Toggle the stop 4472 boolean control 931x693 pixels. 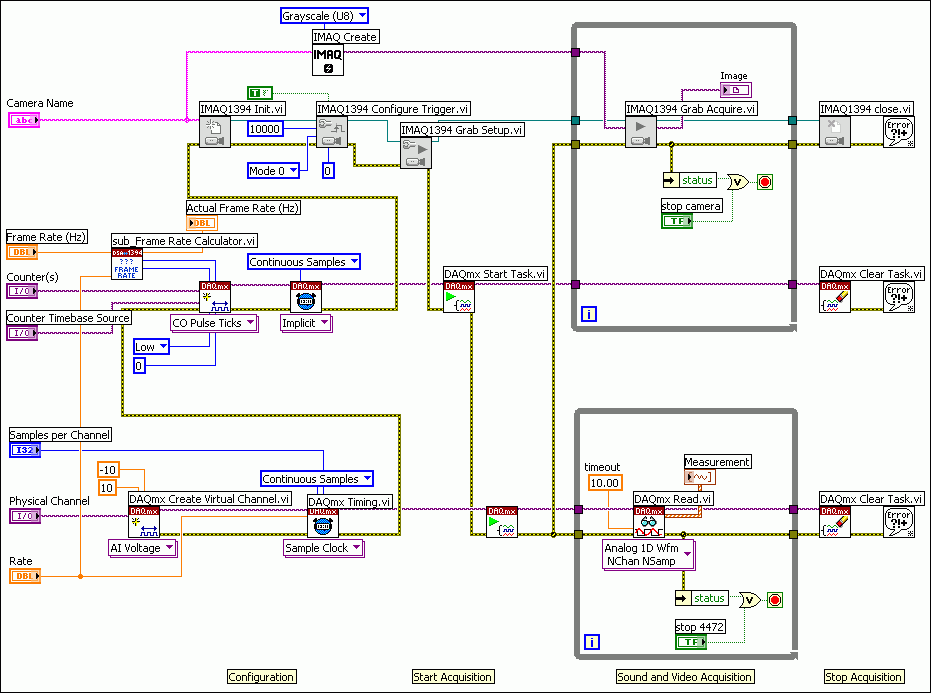point(690,641)
